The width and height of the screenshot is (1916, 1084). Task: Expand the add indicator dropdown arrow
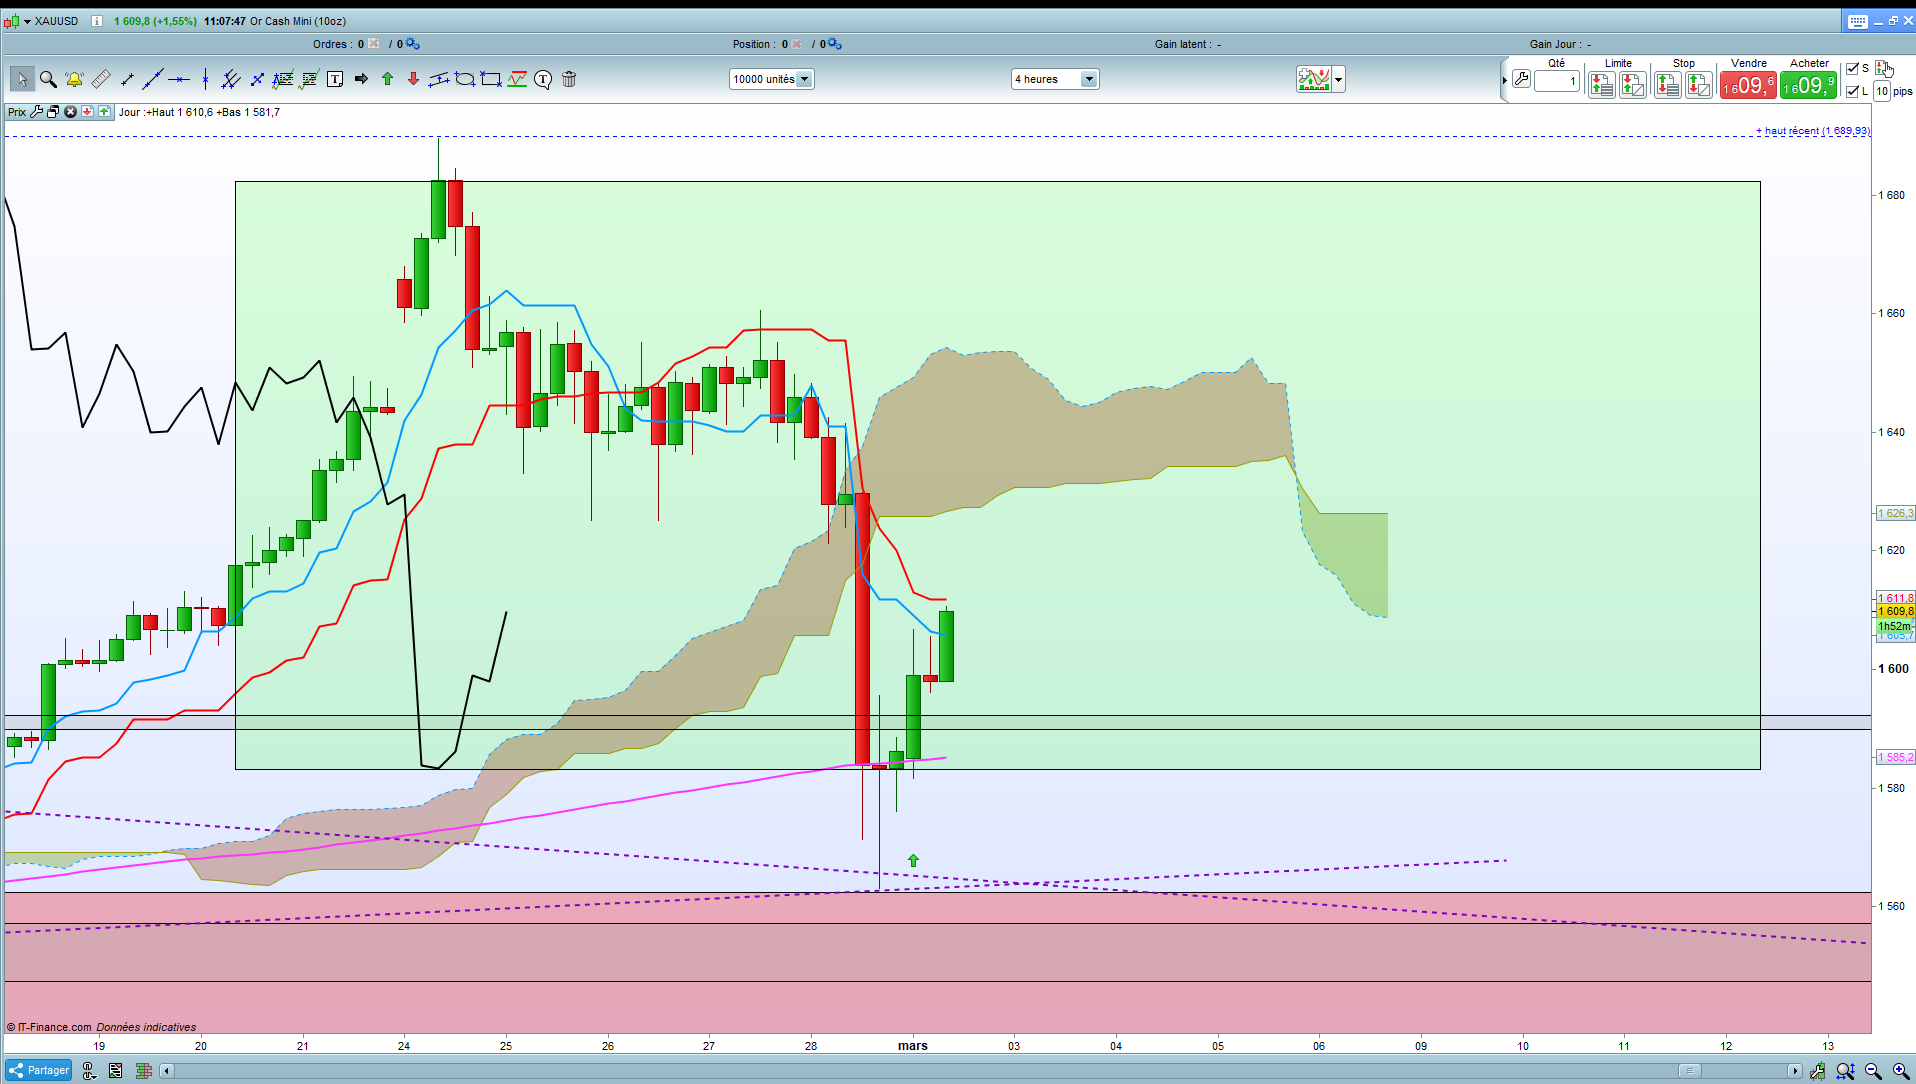pos(1339,79)
